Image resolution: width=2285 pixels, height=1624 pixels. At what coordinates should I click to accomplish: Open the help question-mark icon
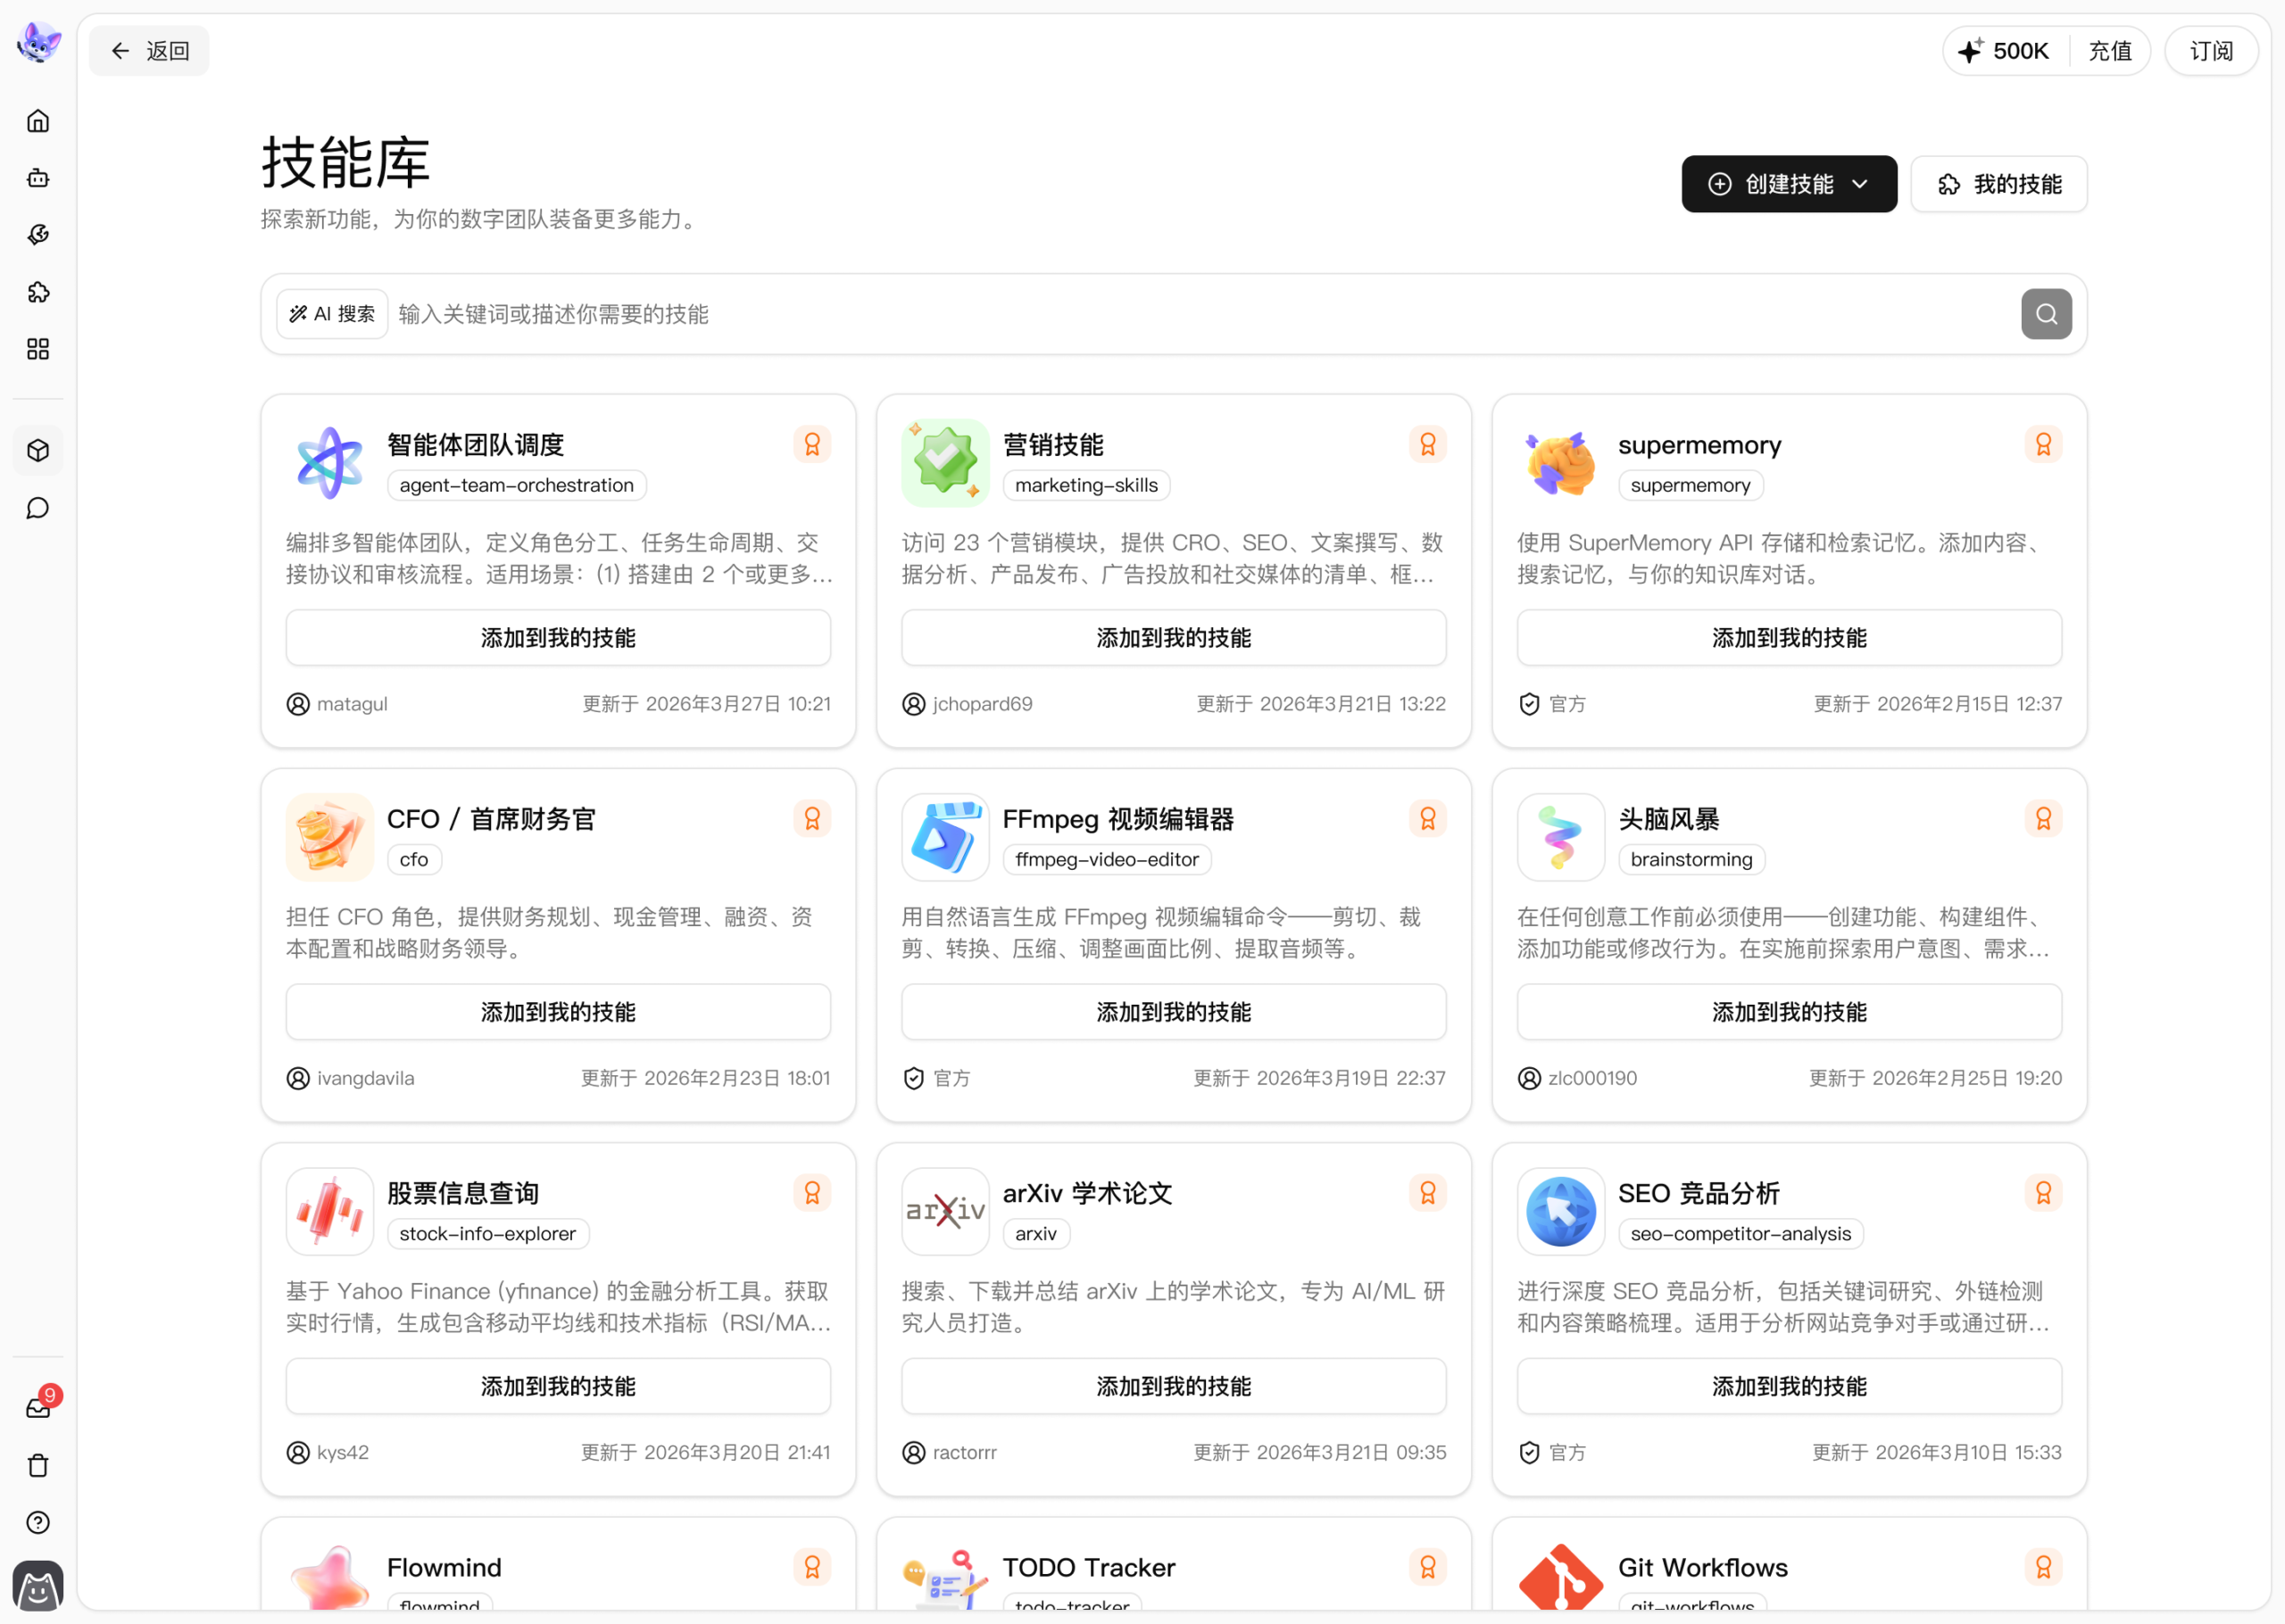pos(38,1522)
